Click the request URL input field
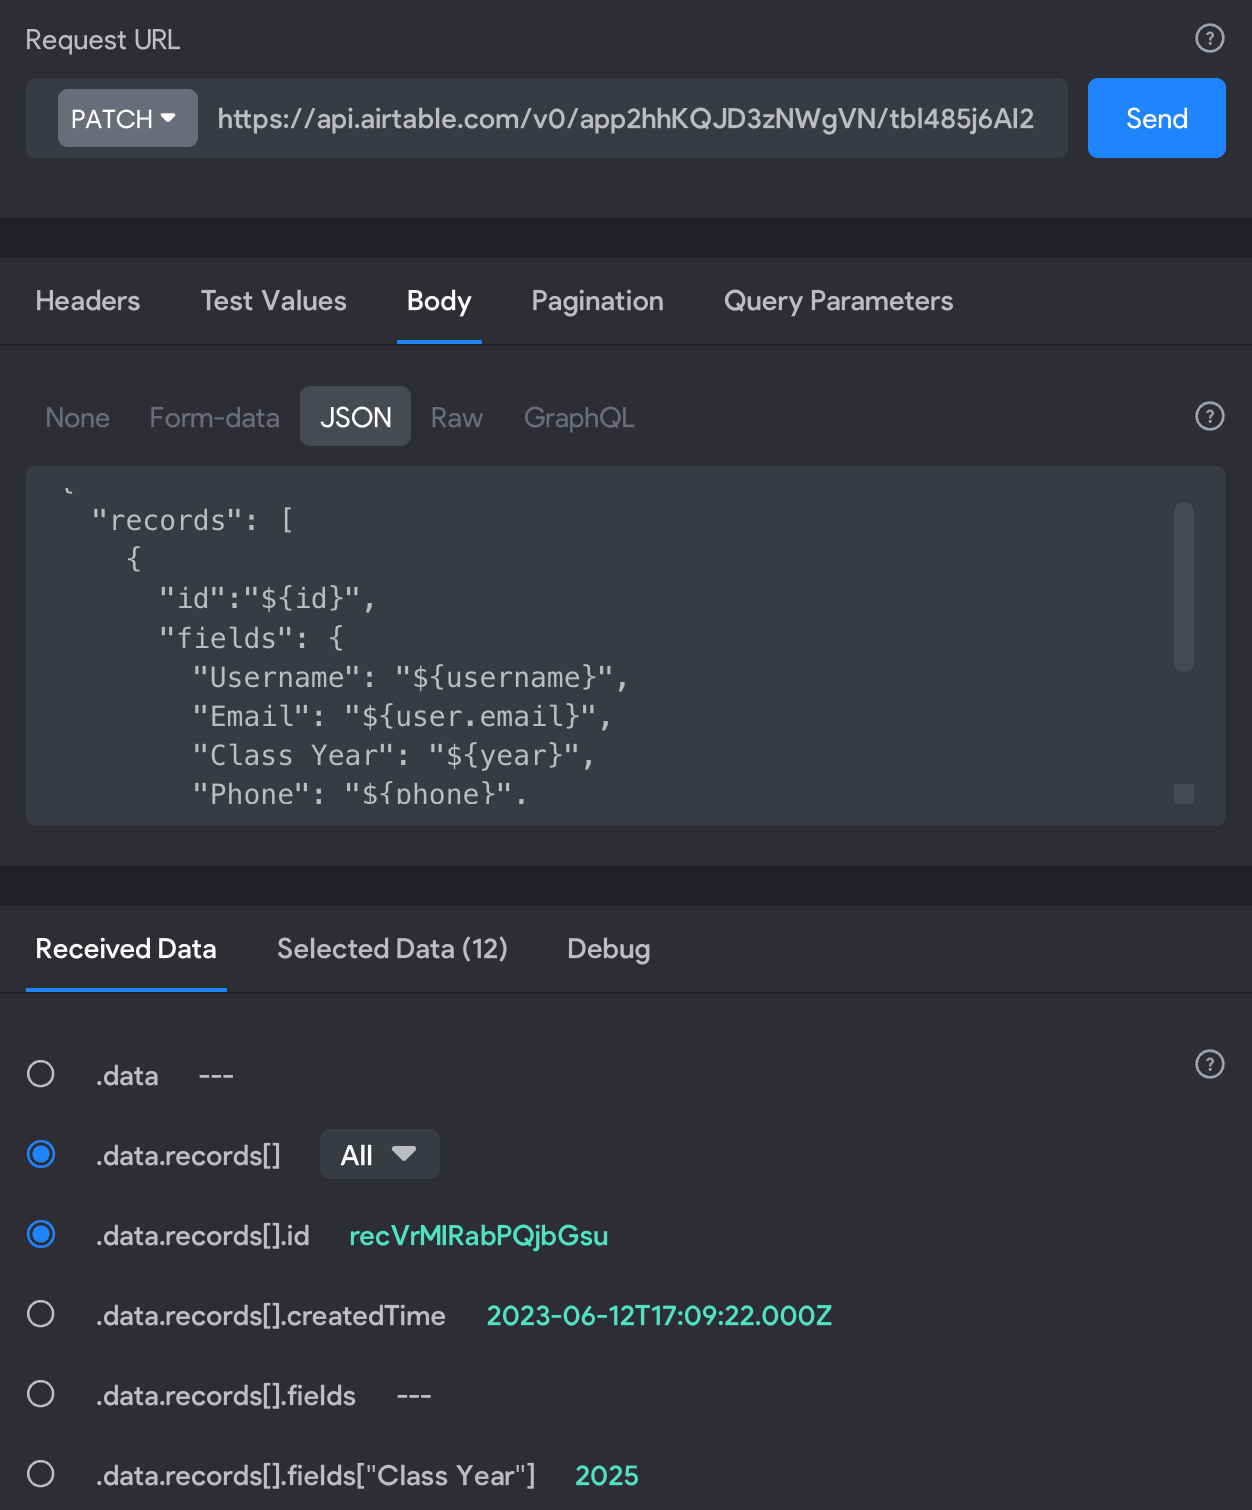This screenshot has width=1252, height=1510. [x=626, y=119]
